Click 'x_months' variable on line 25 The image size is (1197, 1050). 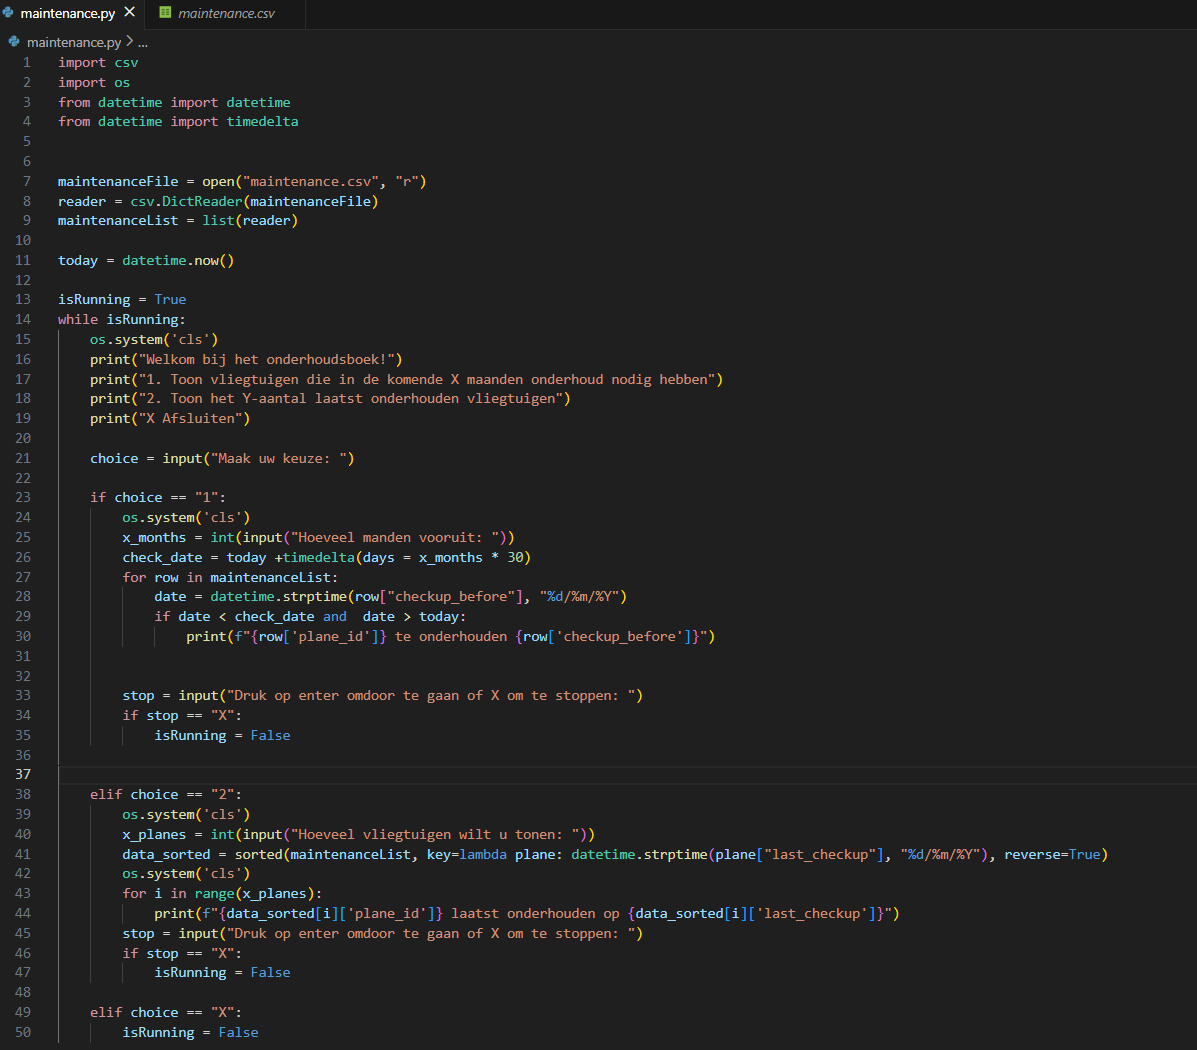(154, 538)
